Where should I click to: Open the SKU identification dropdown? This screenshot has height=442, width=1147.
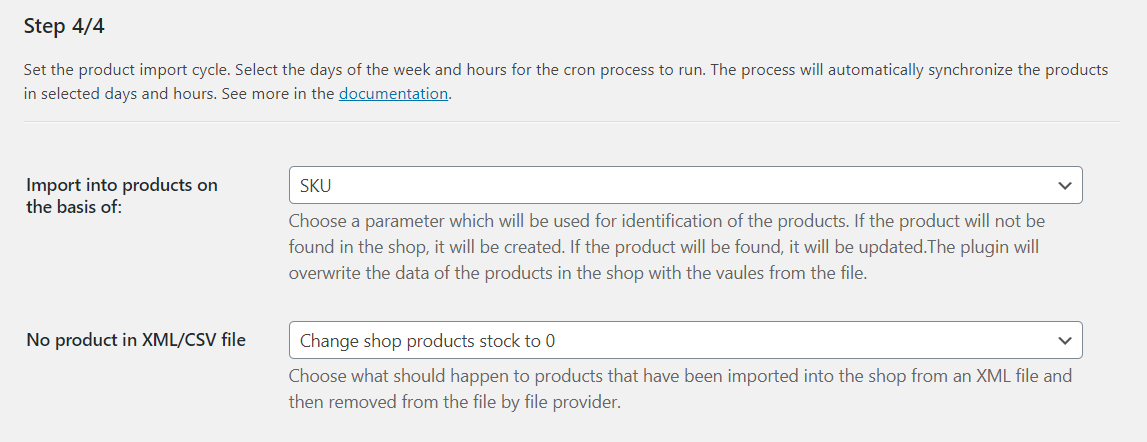(x=685, y=185)
